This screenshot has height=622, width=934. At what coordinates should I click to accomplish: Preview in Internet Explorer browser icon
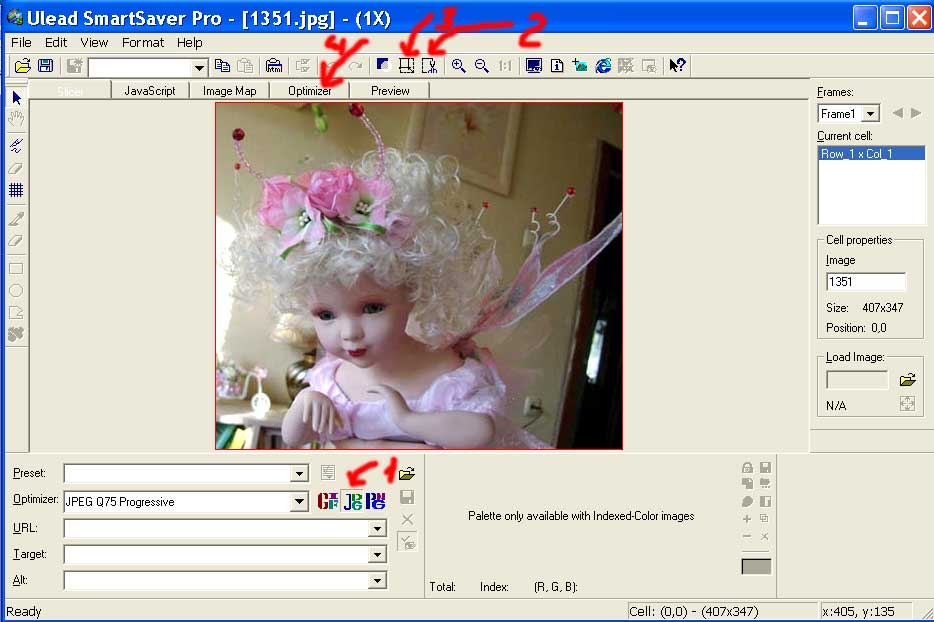coord(603,66)
